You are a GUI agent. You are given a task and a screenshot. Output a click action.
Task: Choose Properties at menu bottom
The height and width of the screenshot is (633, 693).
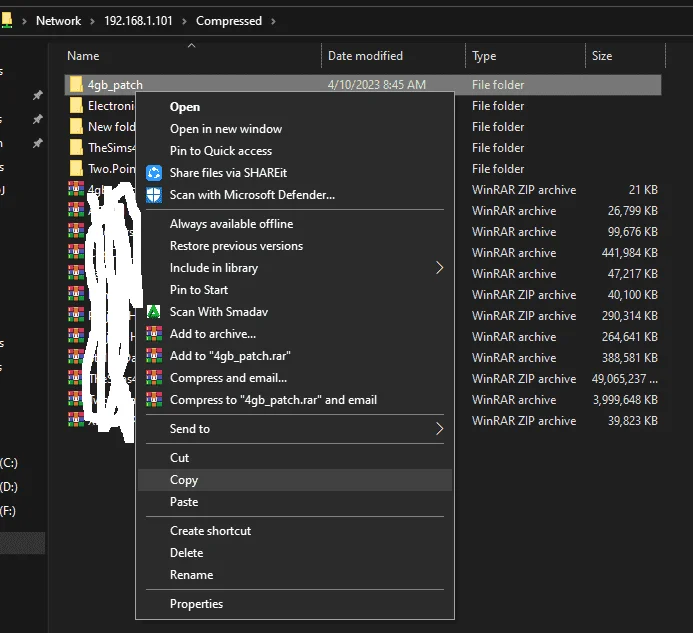click(x=295, y=604)
